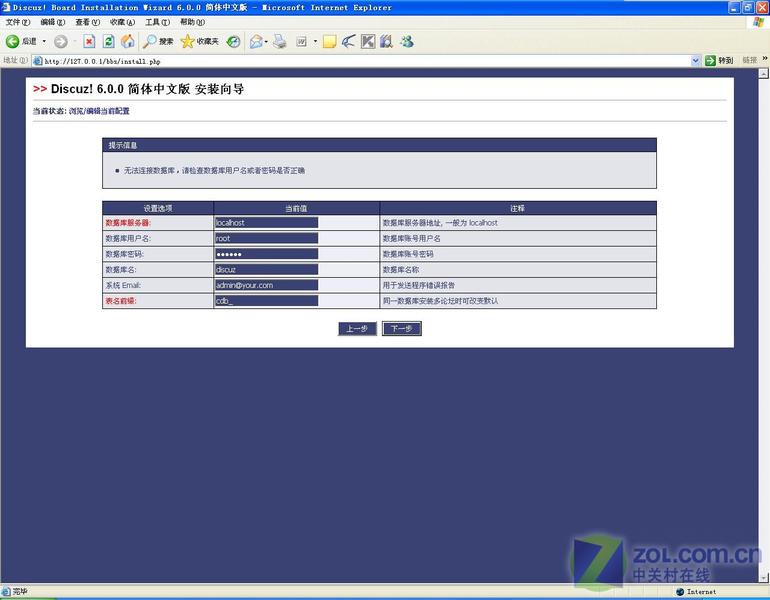
Task: Click the 转到 (Go) button
Action: (719, 60)
